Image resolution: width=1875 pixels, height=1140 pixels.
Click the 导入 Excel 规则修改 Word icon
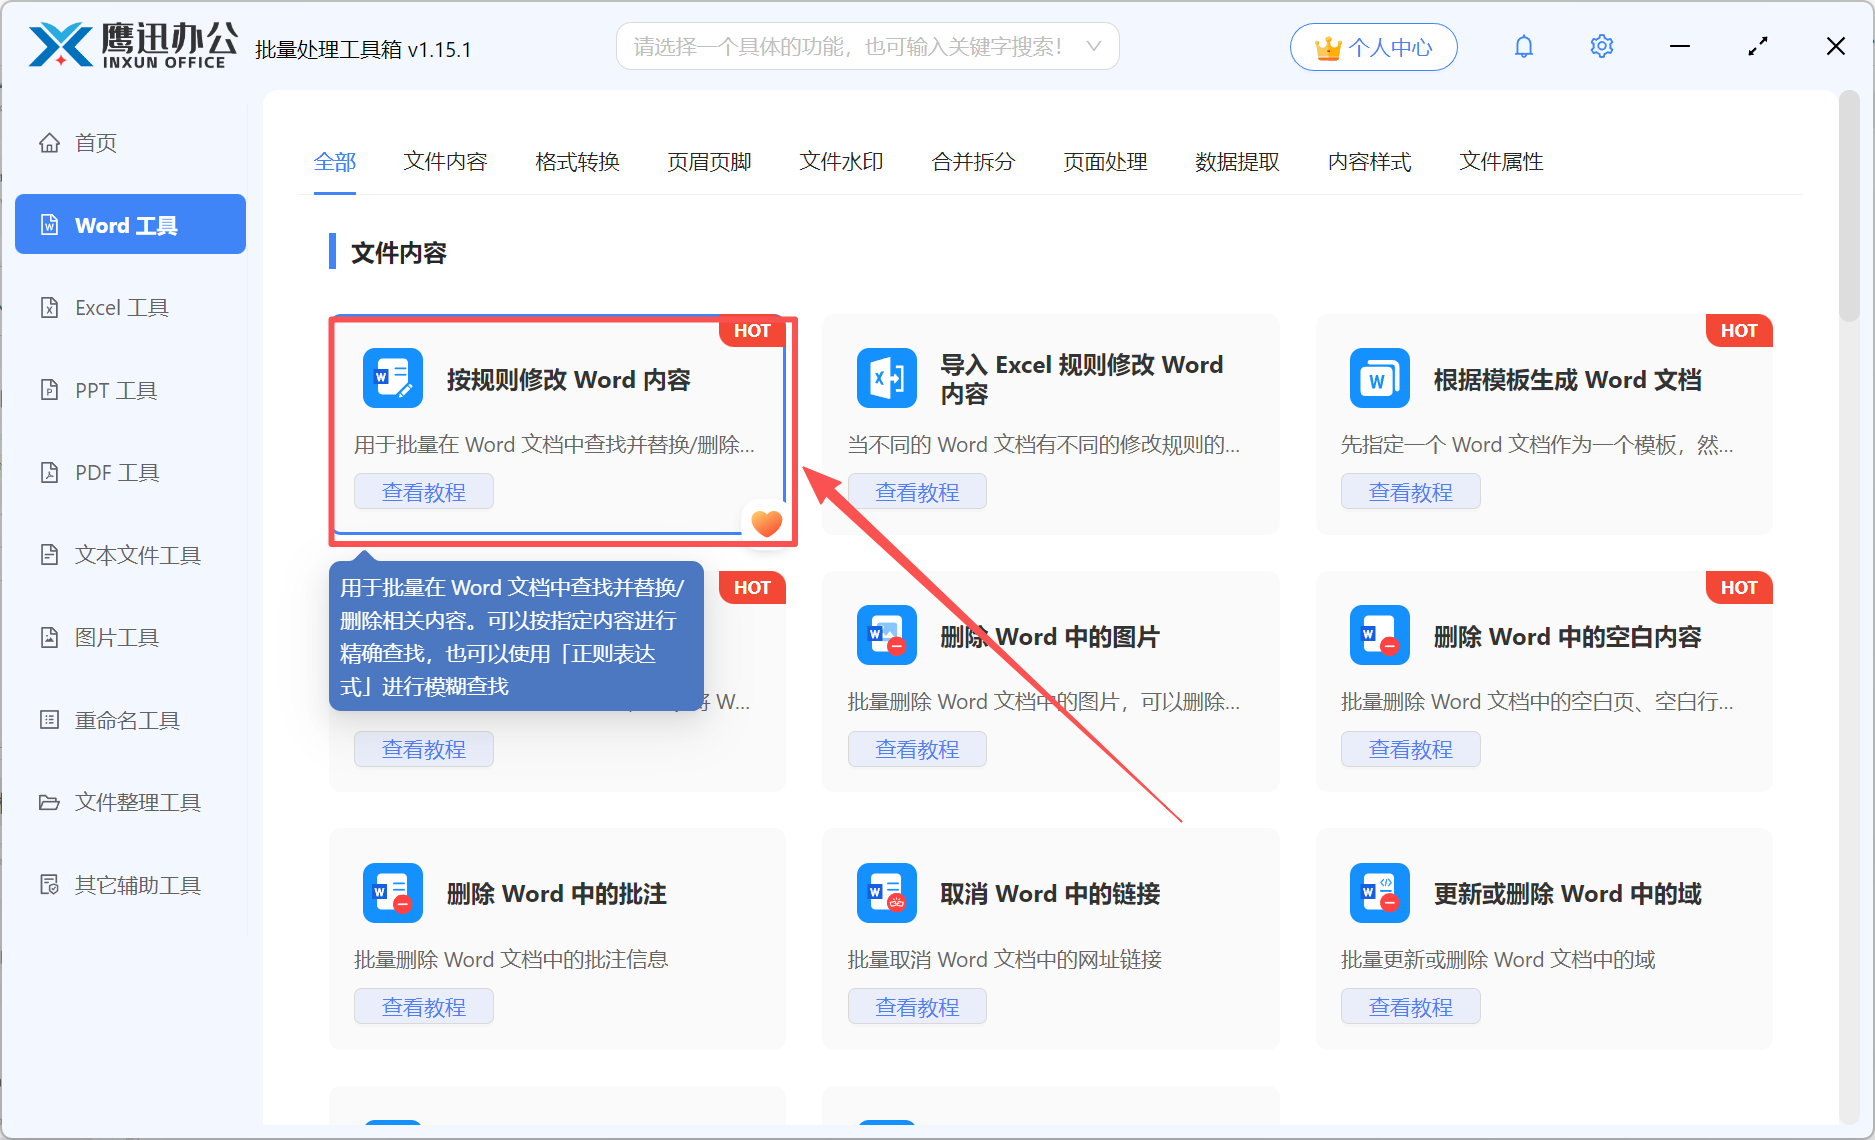887,378
